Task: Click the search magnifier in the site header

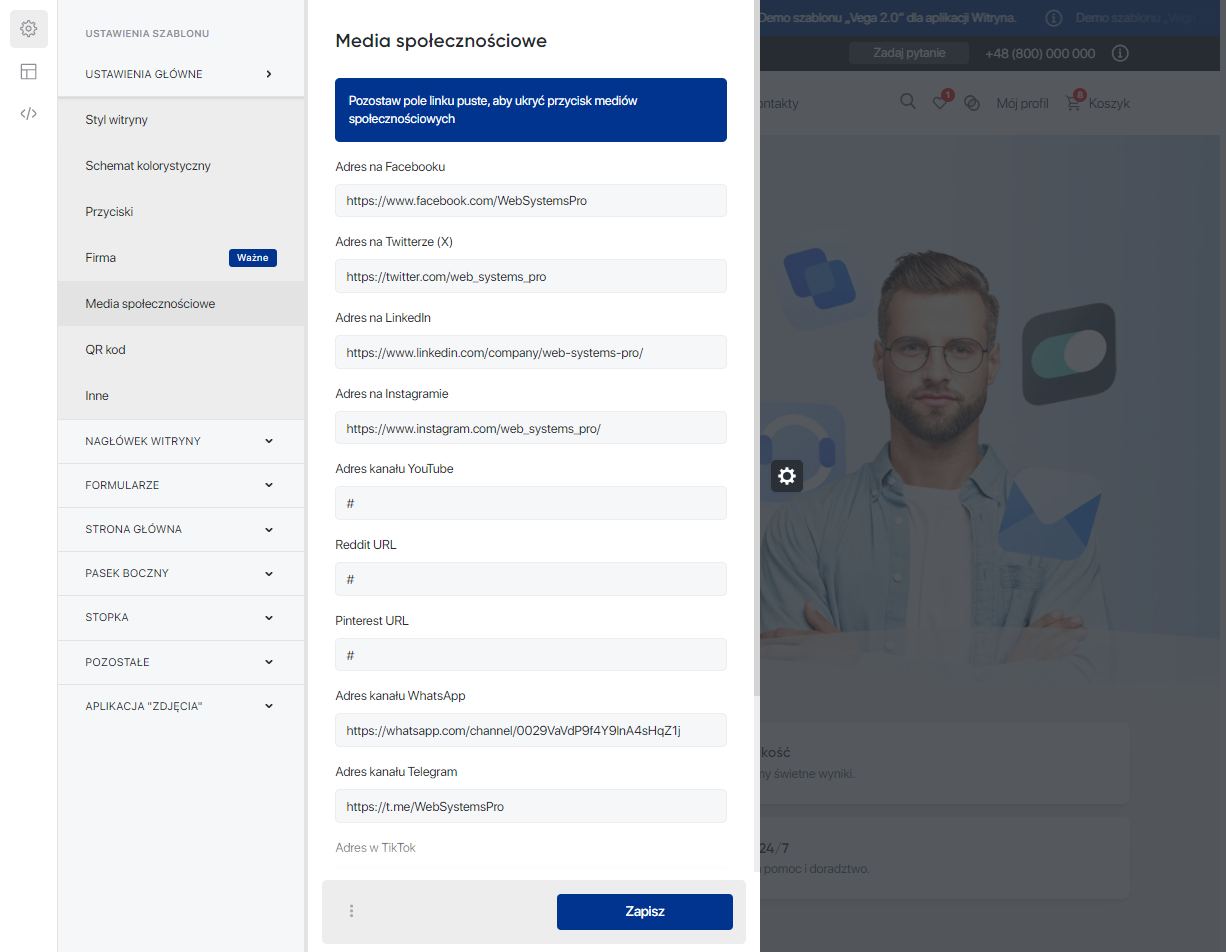Action: (x=907, y=101)
